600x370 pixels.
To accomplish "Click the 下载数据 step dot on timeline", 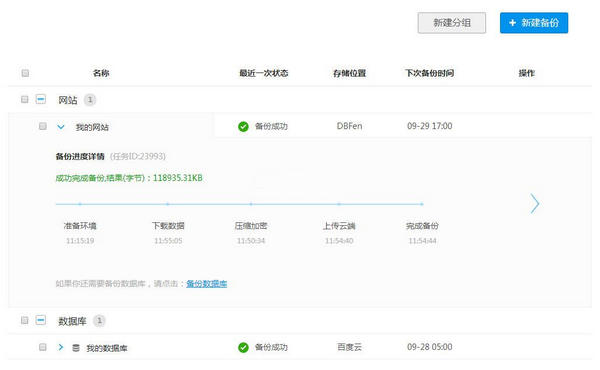I will [x=168, y=204].
